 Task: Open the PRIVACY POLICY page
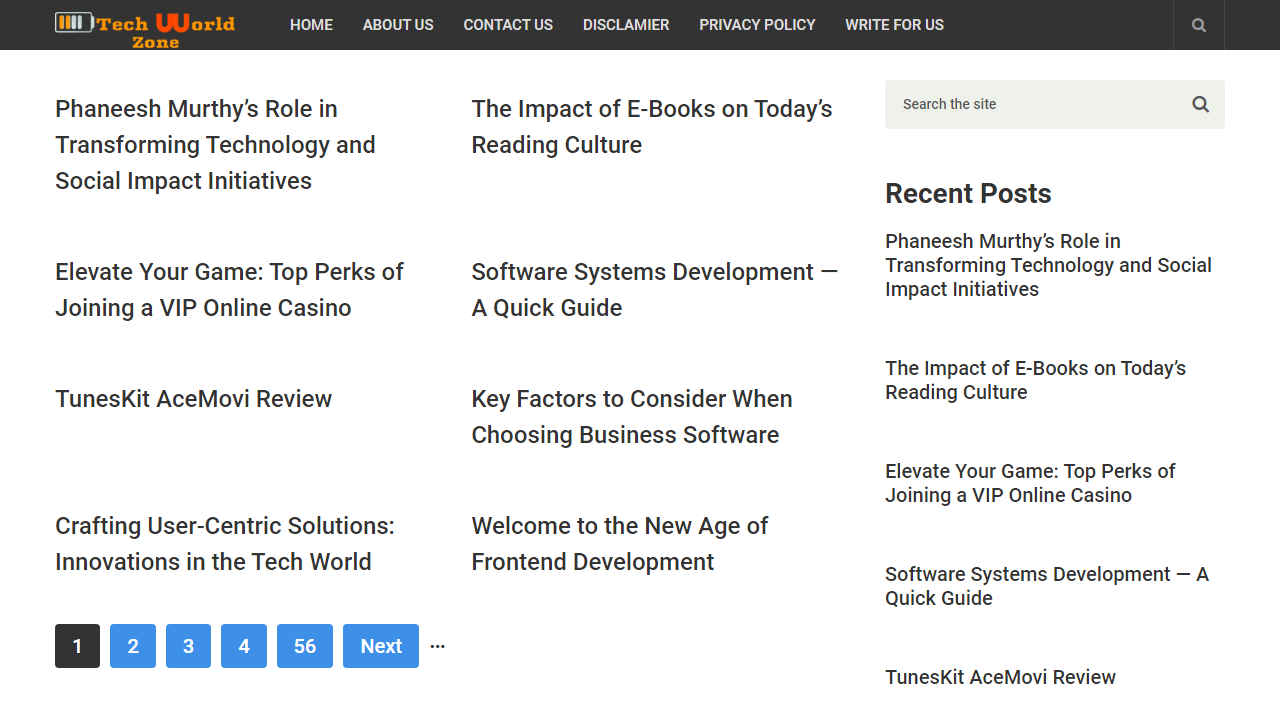click(x=757, y=24)
